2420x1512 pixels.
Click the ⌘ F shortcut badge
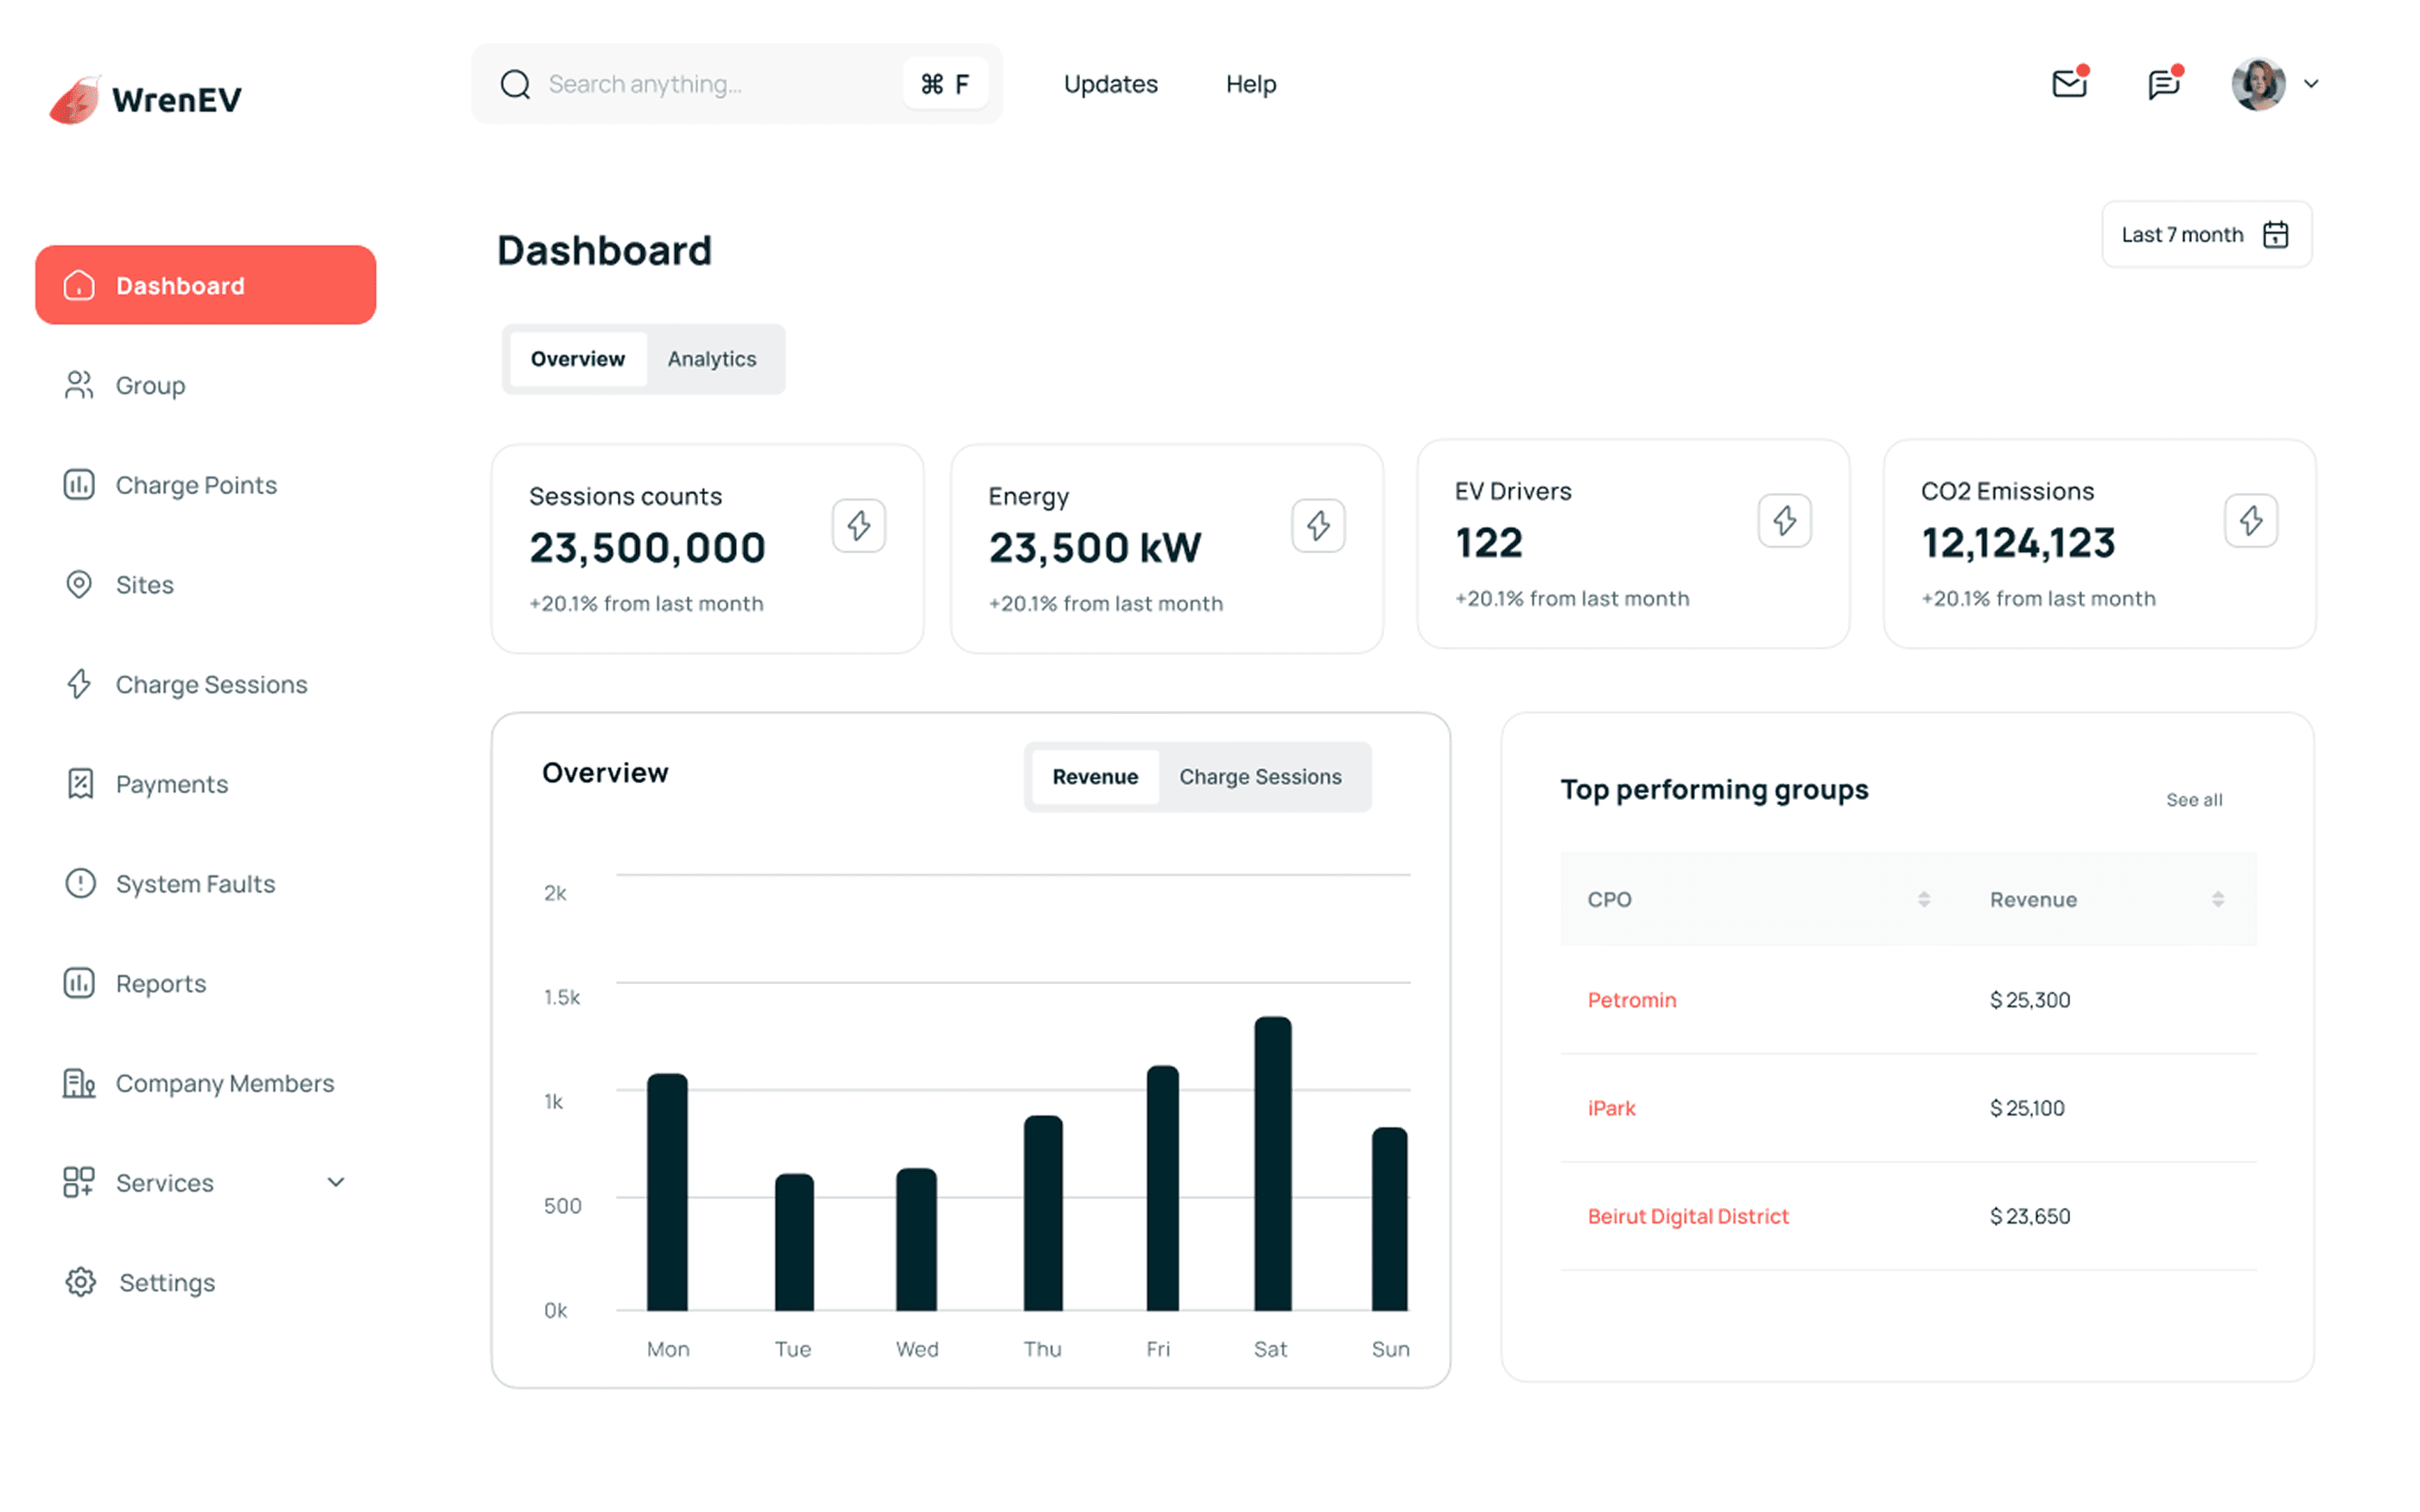tap(945, 84)
